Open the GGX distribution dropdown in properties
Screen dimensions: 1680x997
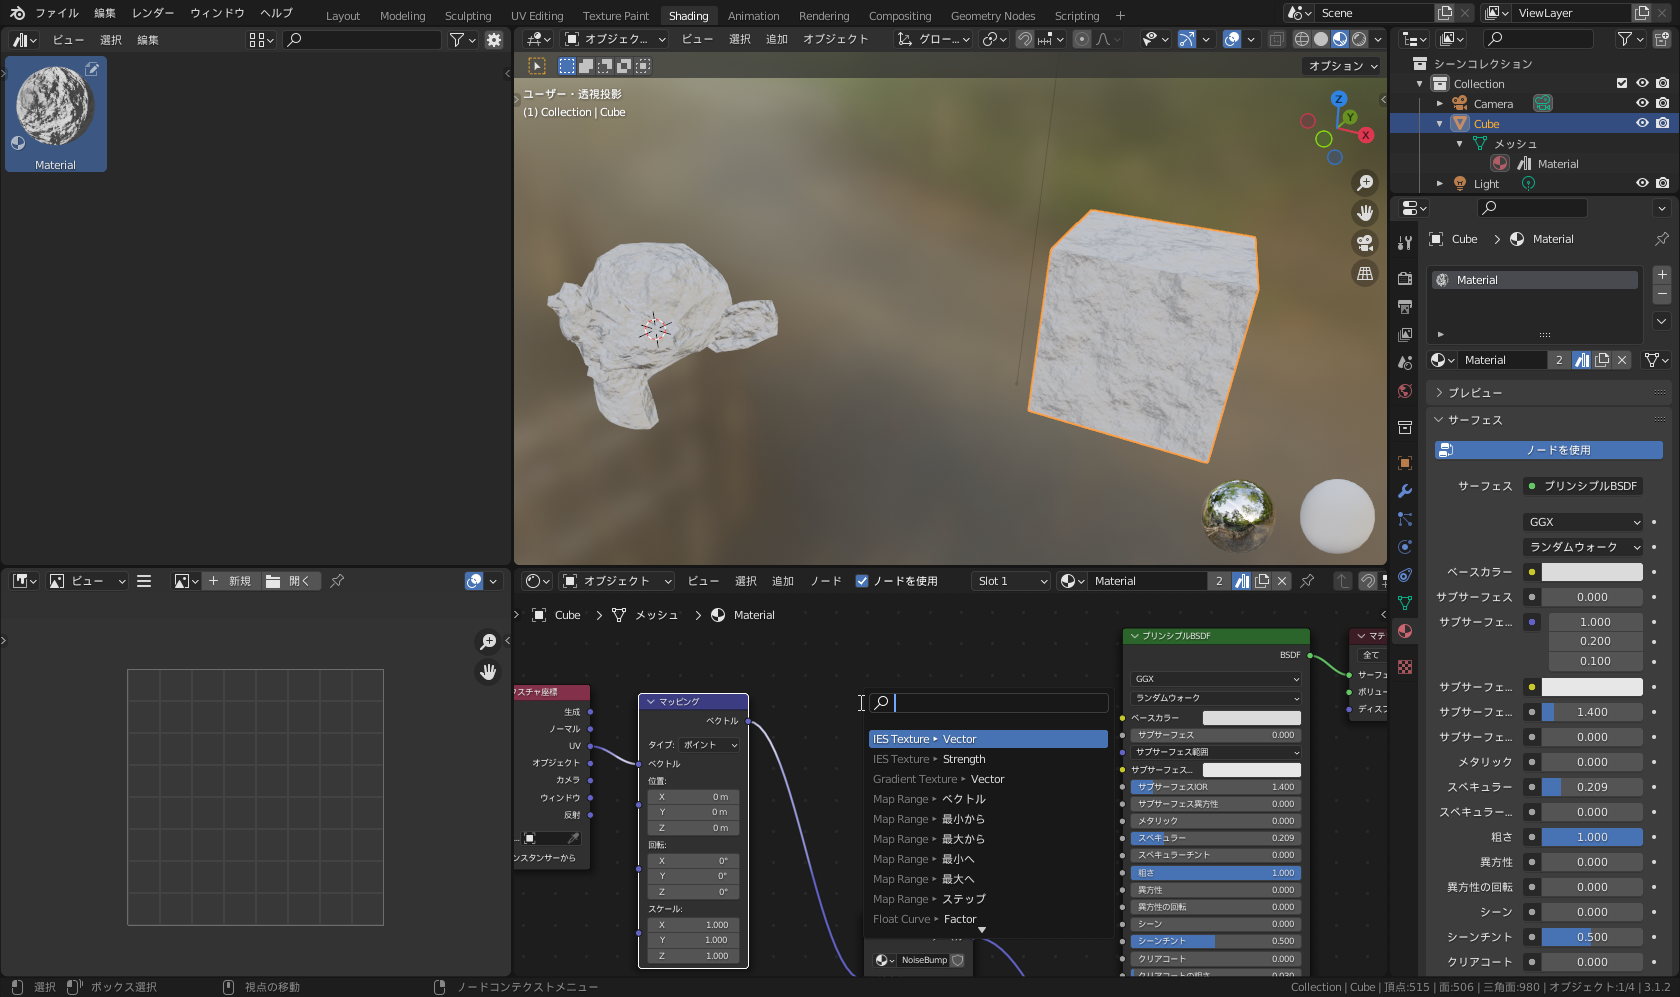point(1584,522)
